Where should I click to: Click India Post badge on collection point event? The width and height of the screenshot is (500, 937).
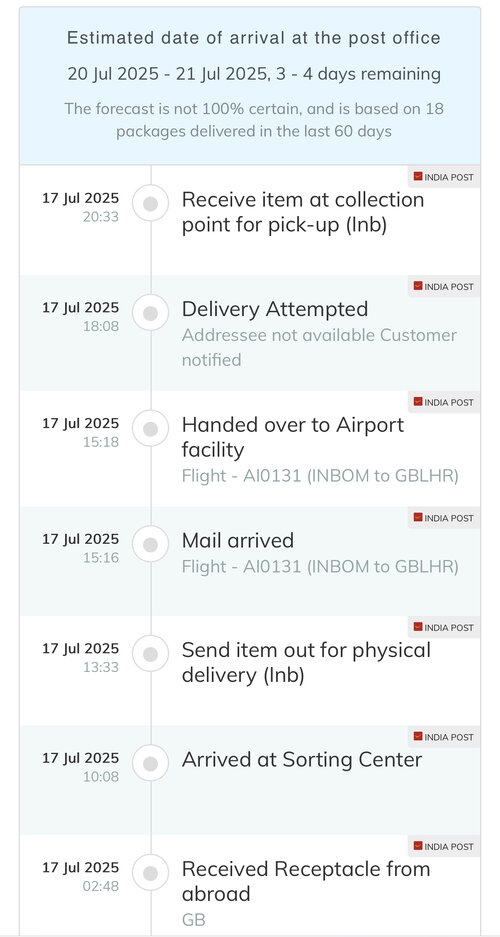click(x=444, y=177)
